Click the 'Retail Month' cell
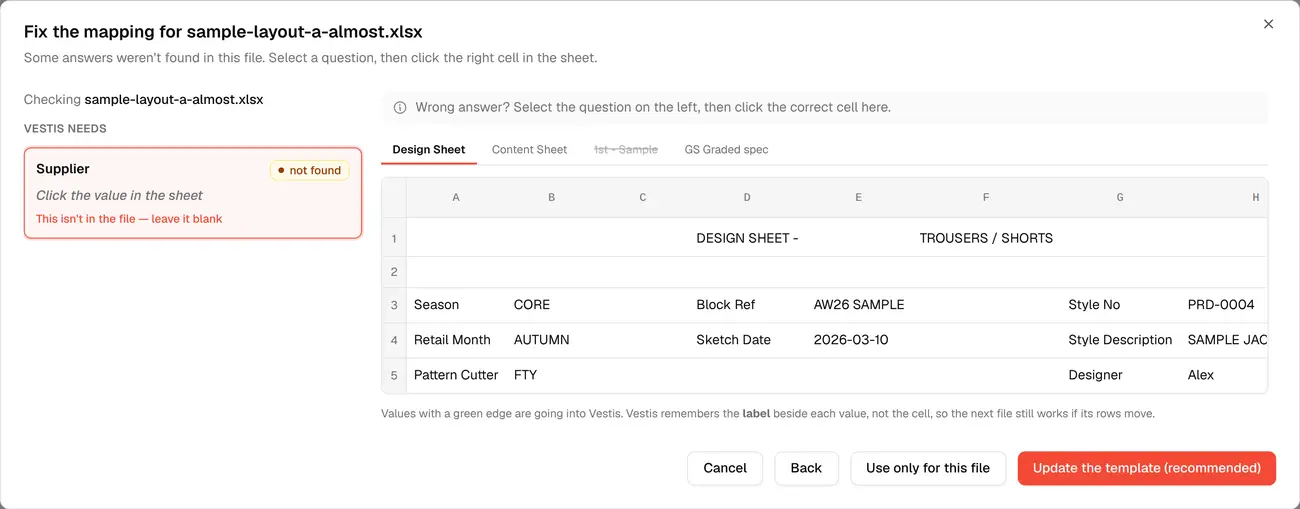 (x=456, y=340)
